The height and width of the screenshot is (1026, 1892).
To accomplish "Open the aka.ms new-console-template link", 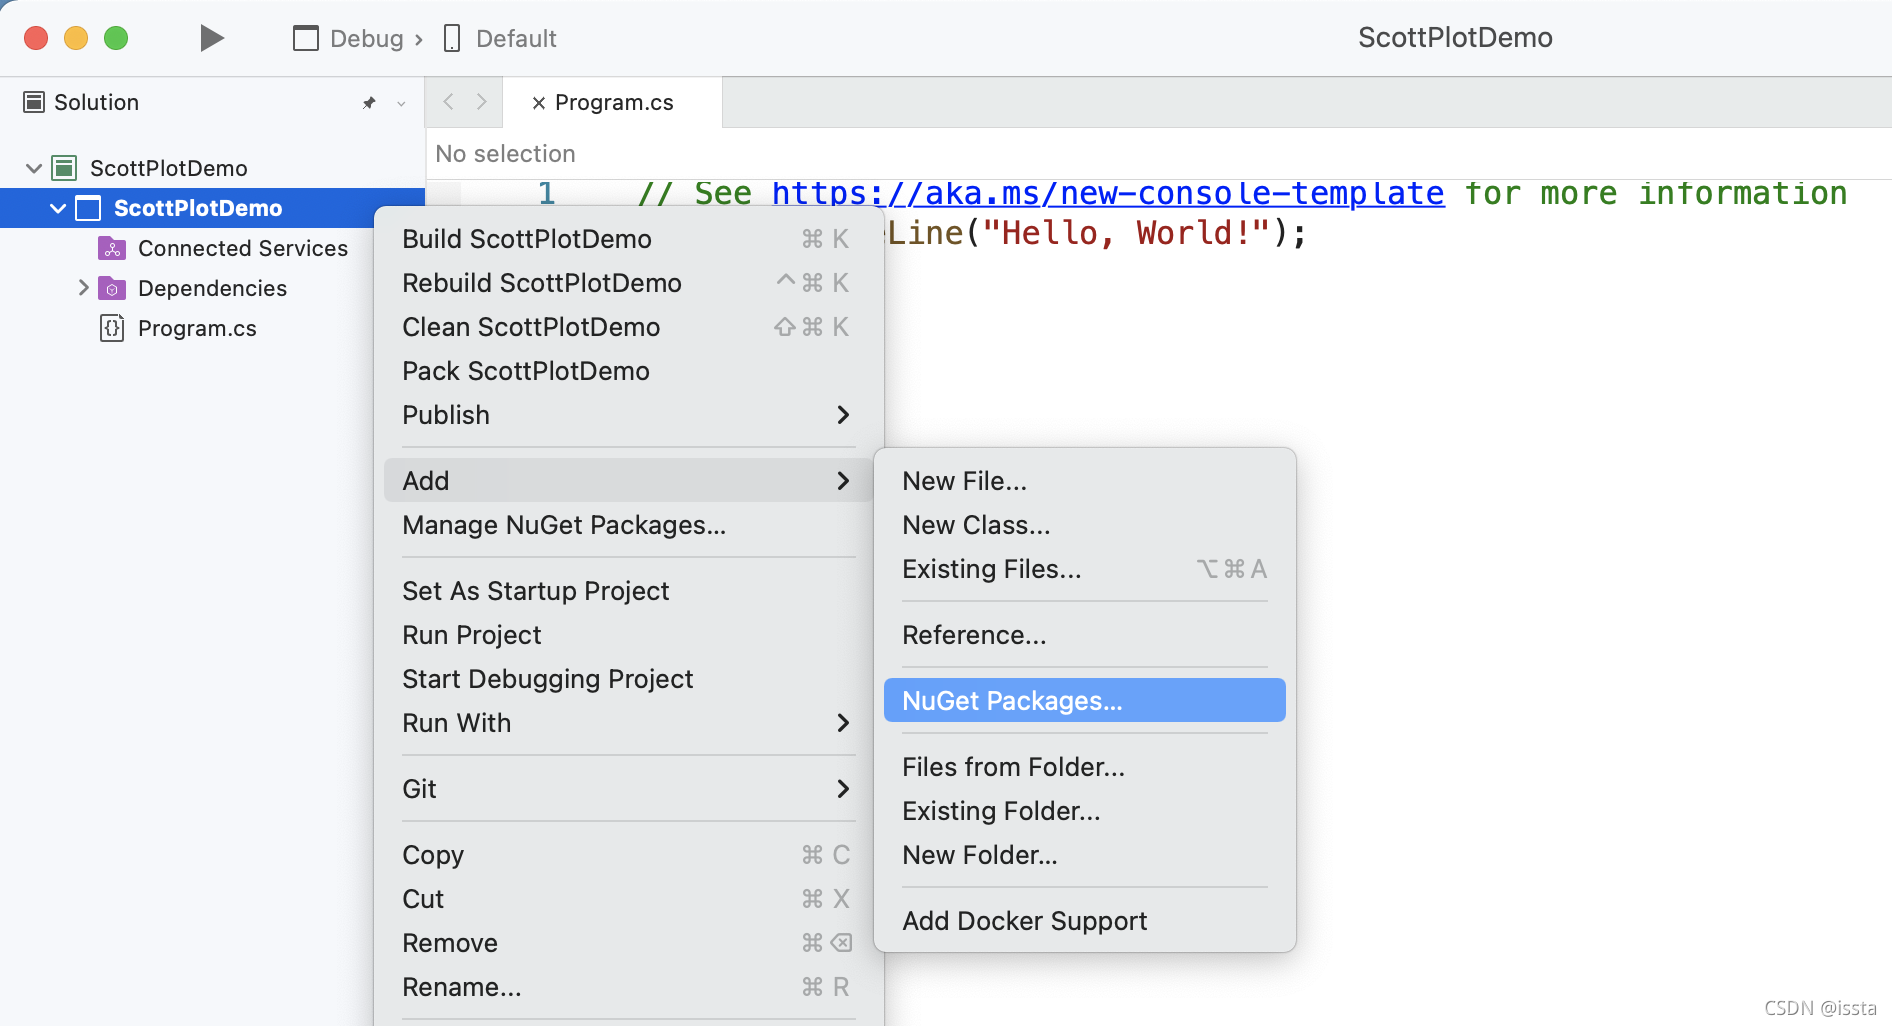I will [x=1107, y=193].
